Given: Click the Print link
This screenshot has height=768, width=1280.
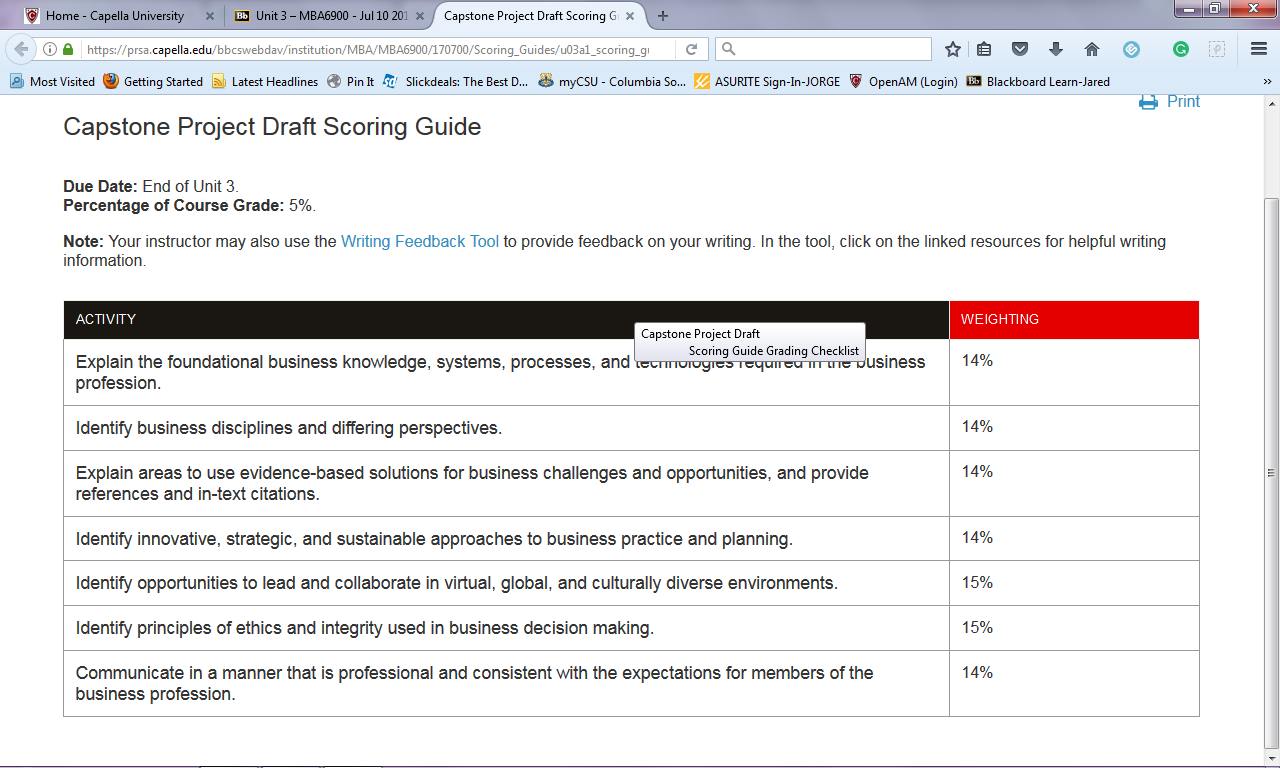Looking at the screenshot, I should [x=1182, y=101].
